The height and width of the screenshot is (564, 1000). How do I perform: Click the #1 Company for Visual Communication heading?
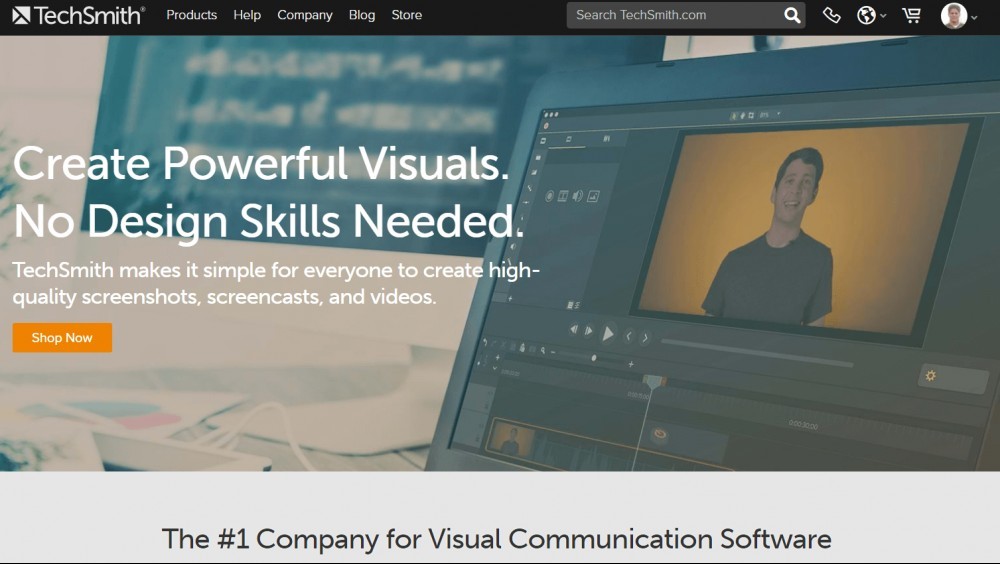point(497,539)
